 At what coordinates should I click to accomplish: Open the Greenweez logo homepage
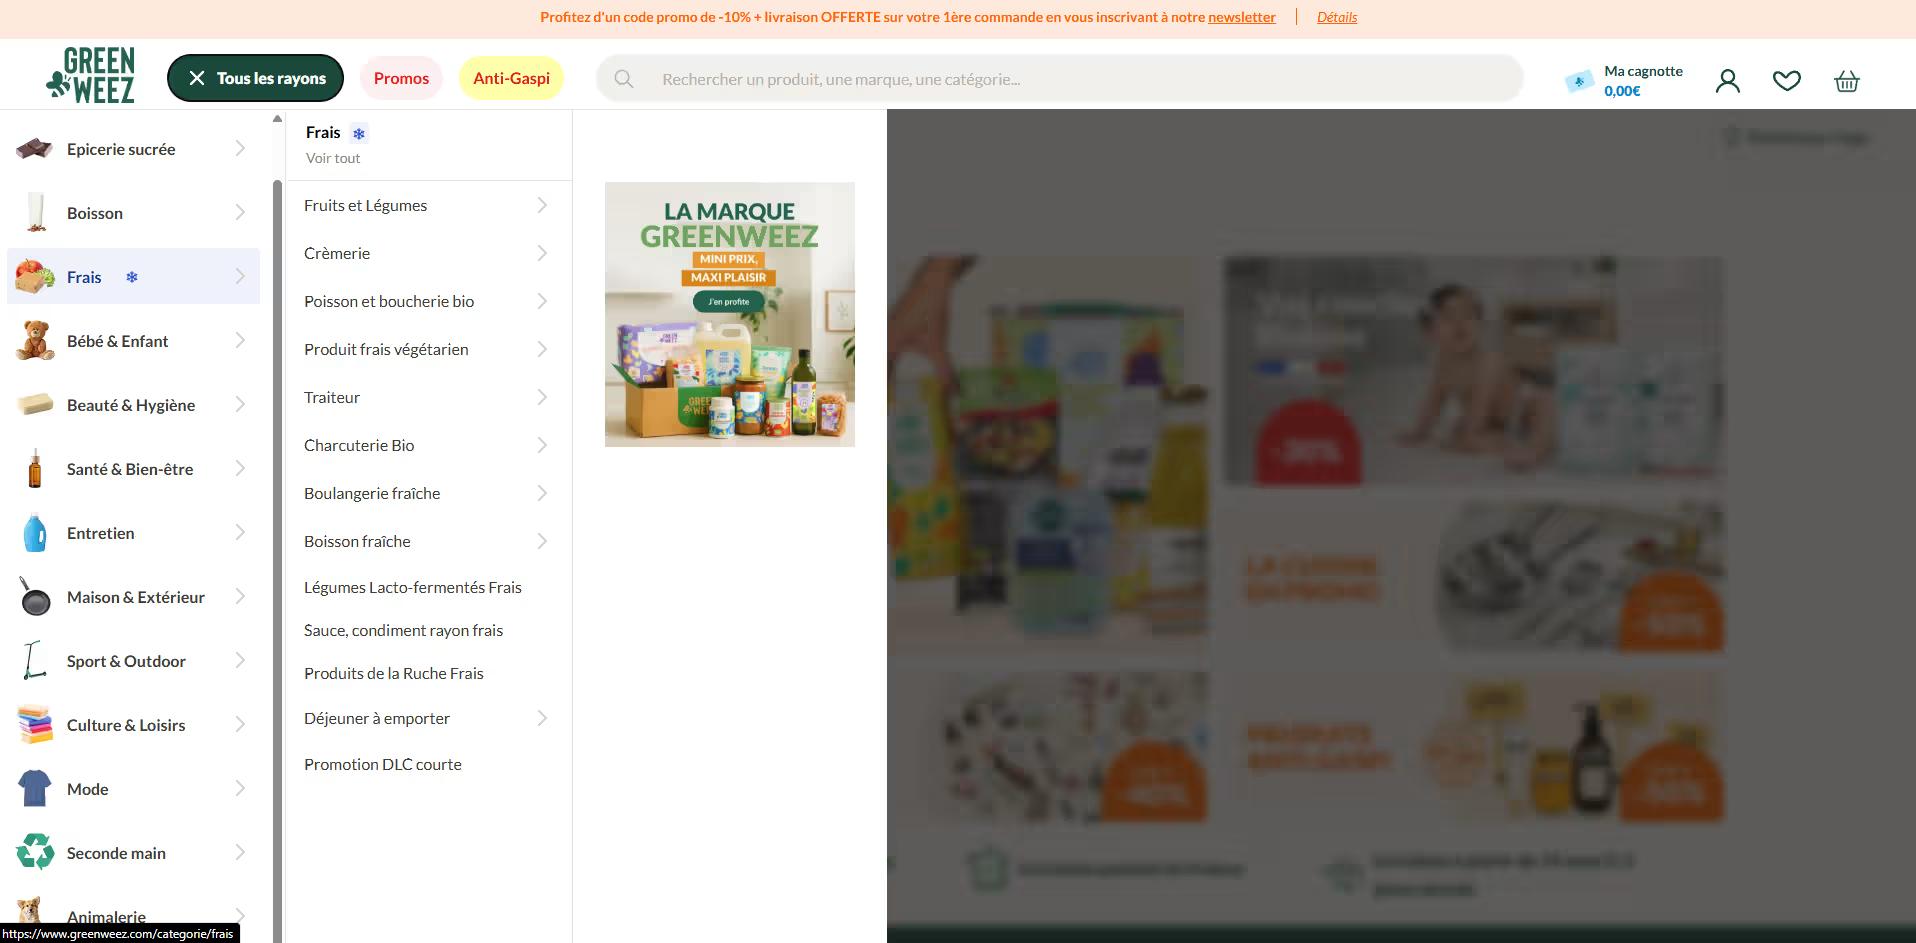90,75
